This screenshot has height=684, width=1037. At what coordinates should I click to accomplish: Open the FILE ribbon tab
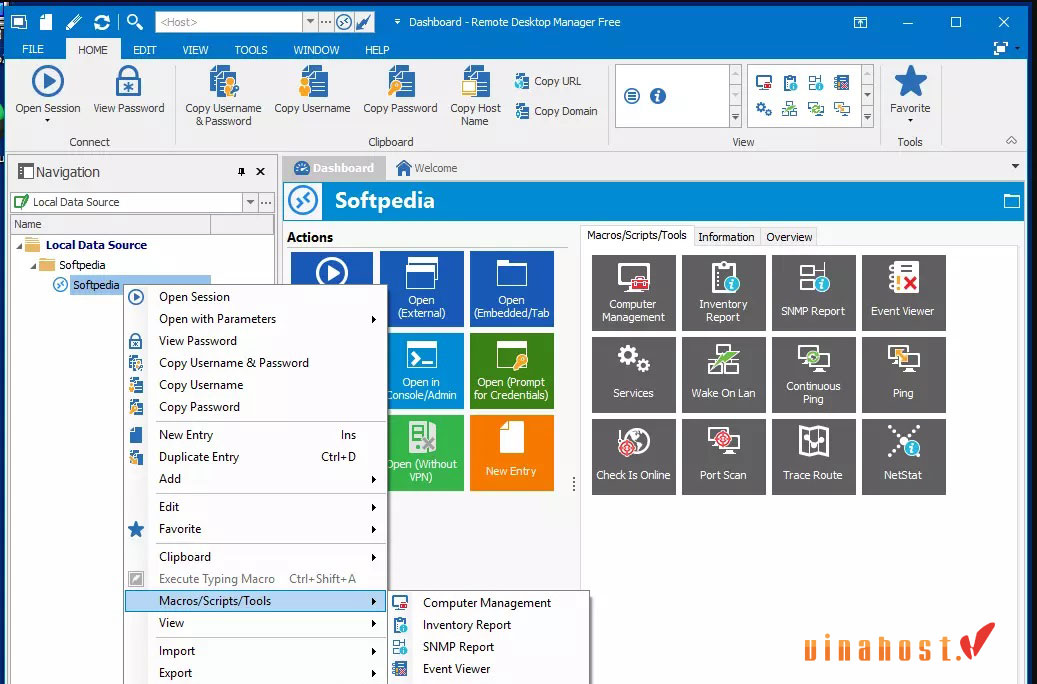point(32,50)
